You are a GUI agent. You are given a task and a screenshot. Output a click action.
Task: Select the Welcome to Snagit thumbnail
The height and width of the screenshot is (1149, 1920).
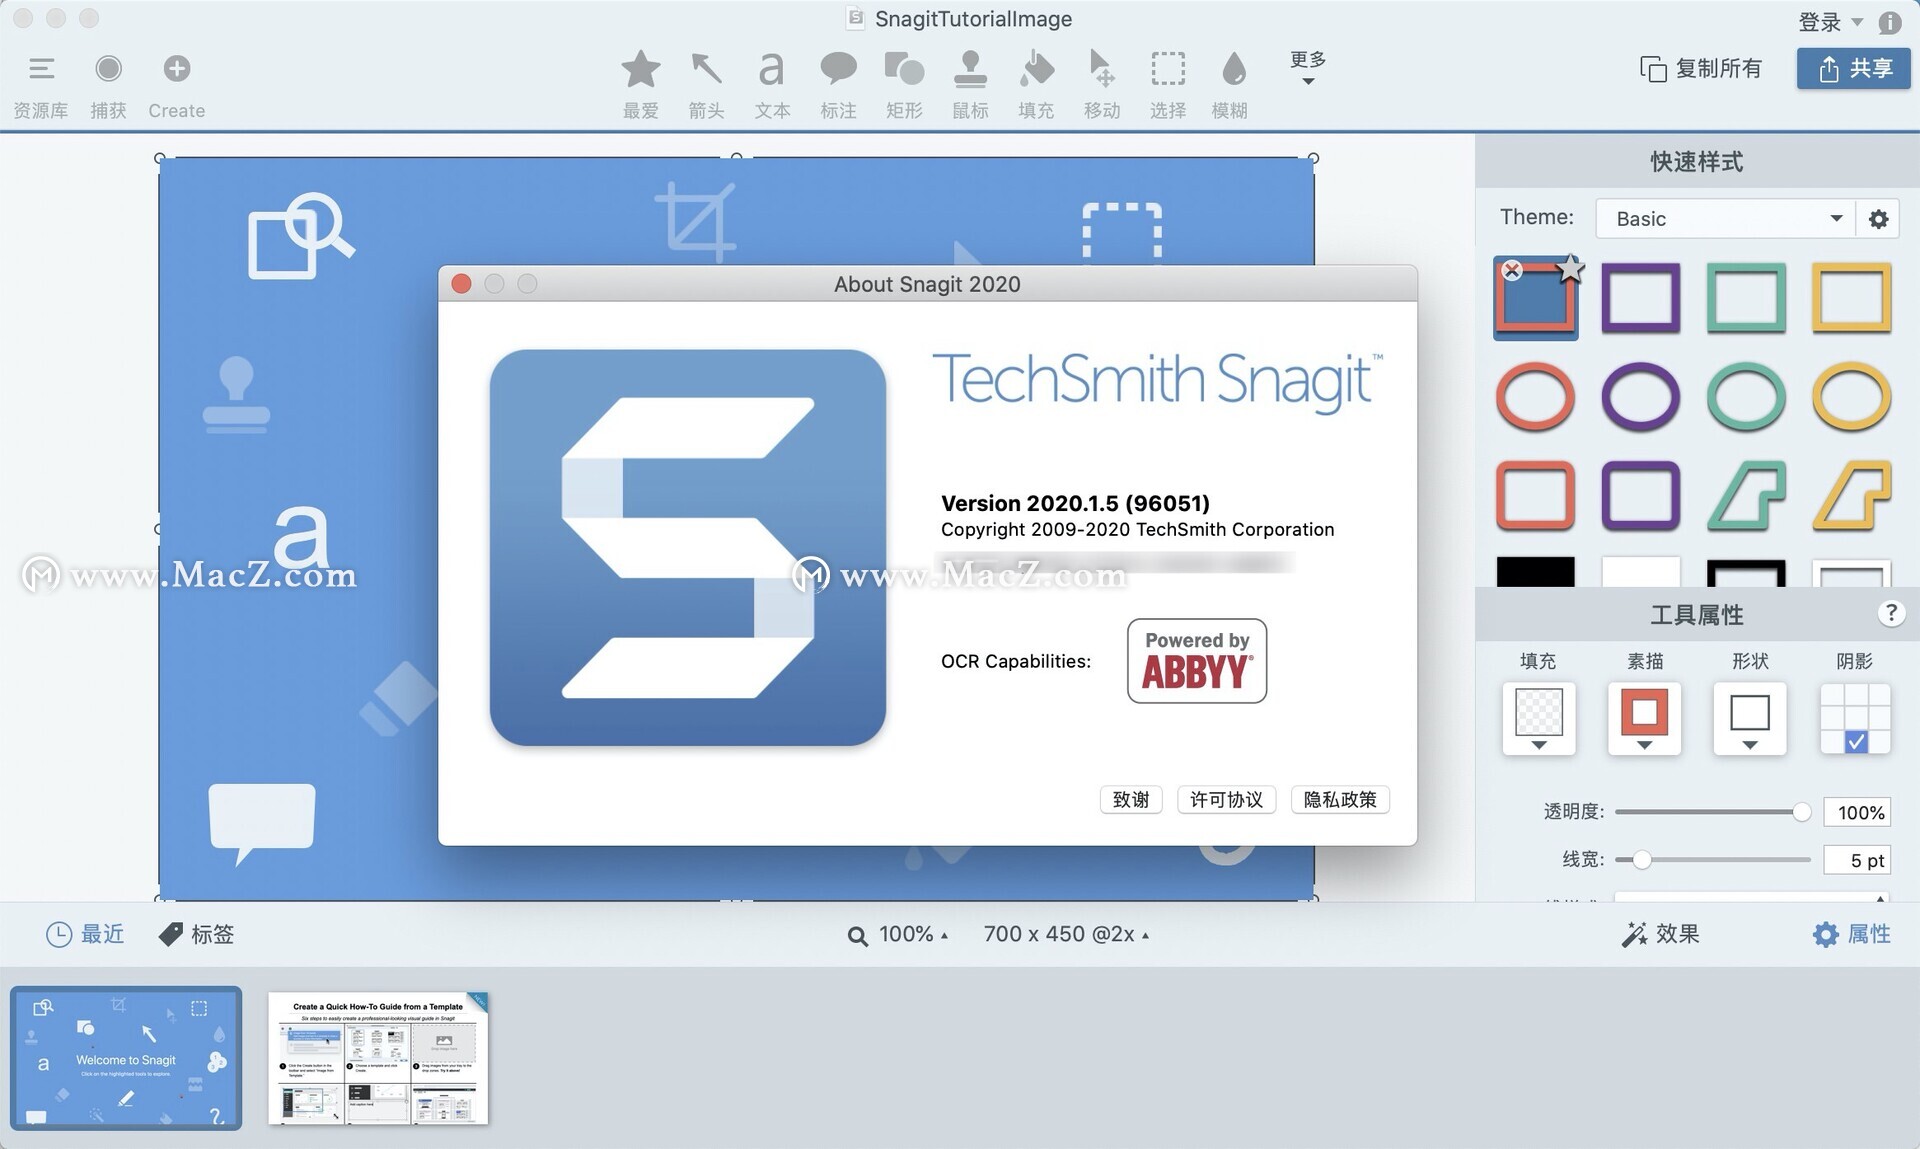(126, 1058)
